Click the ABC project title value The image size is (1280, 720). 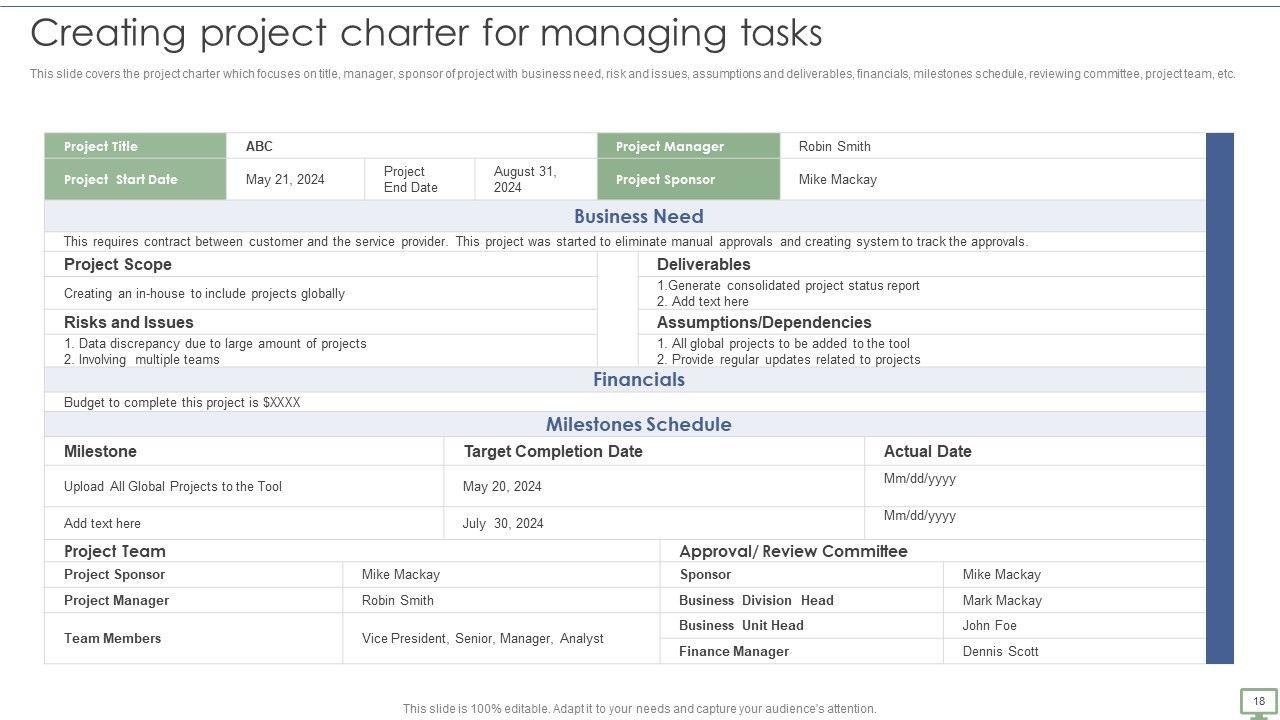tap(259, 146)
